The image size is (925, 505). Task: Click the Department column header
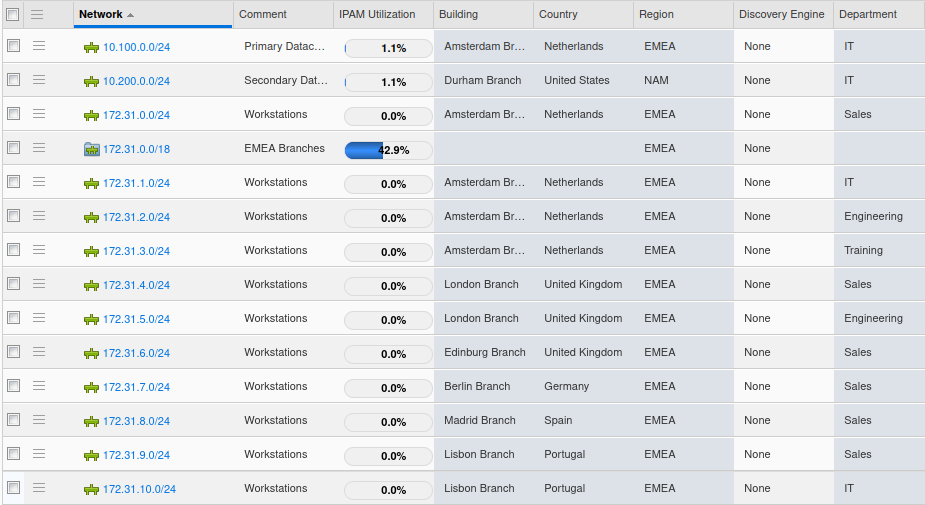(x=867, y=14)
